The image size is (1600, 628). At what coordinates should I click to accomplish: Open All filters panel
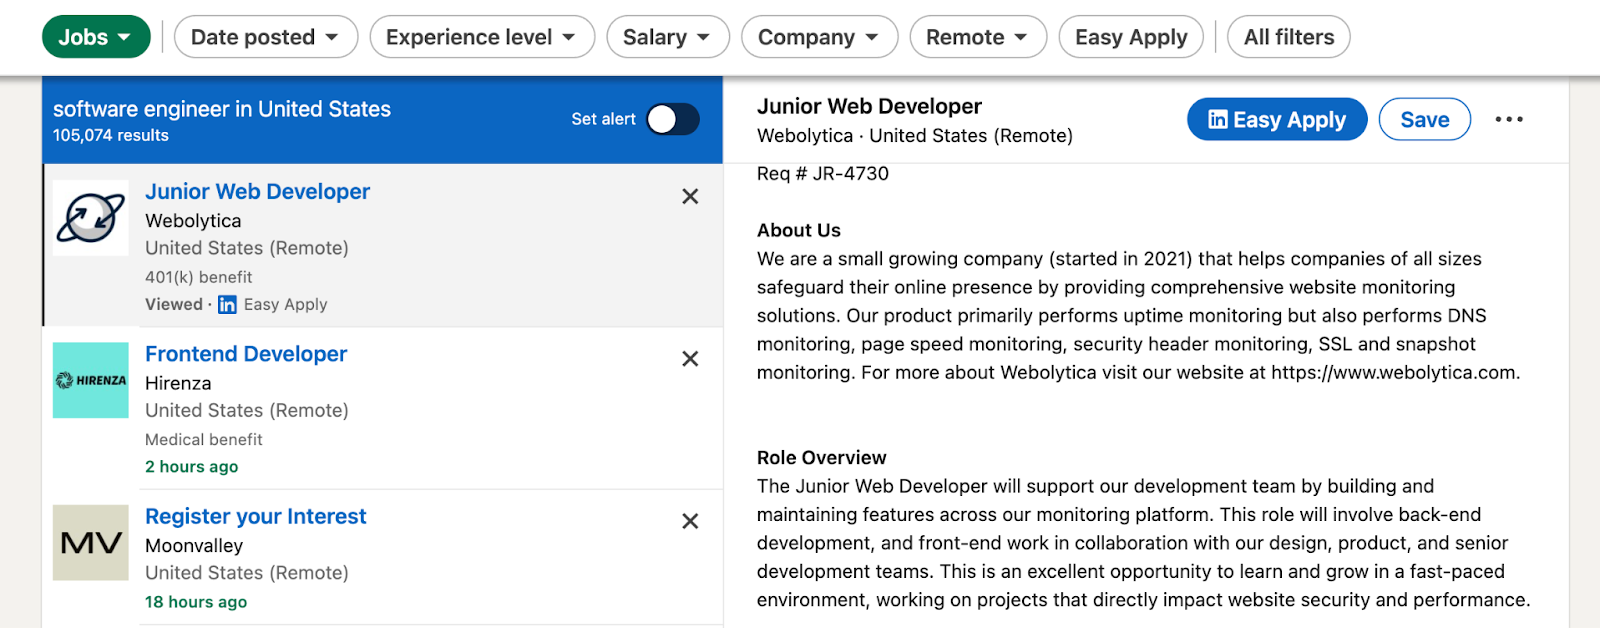pos(1289,37)
